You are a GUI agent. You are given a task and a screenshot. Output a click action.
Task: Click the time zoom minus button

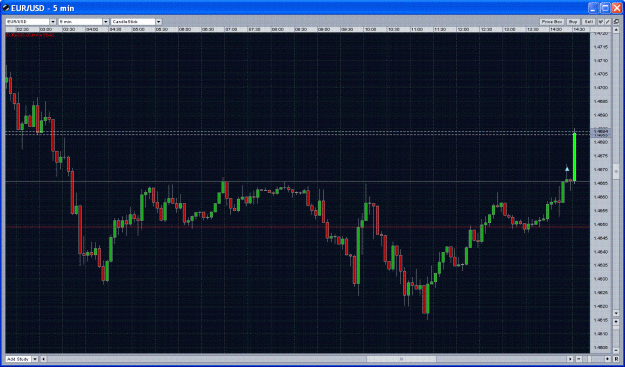click(x=579, y=359)
